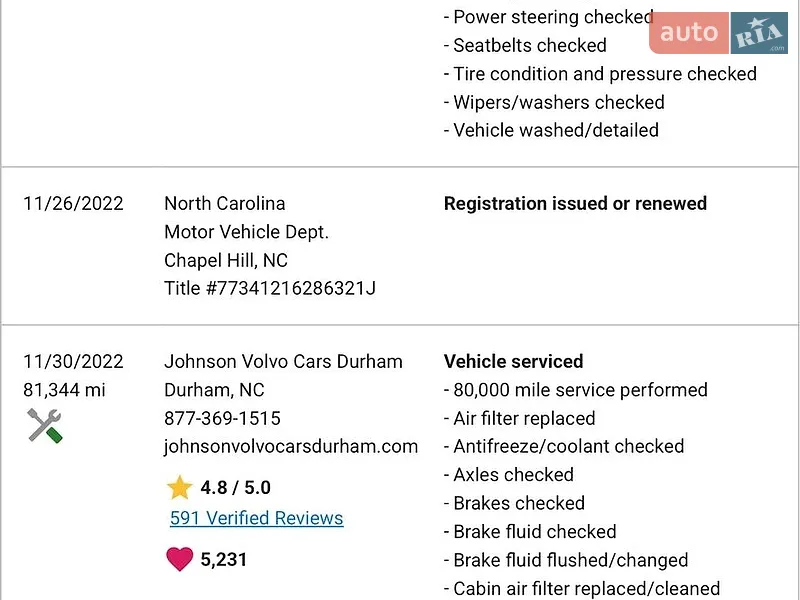Click the RIA.com logo badge

(759, 33)
